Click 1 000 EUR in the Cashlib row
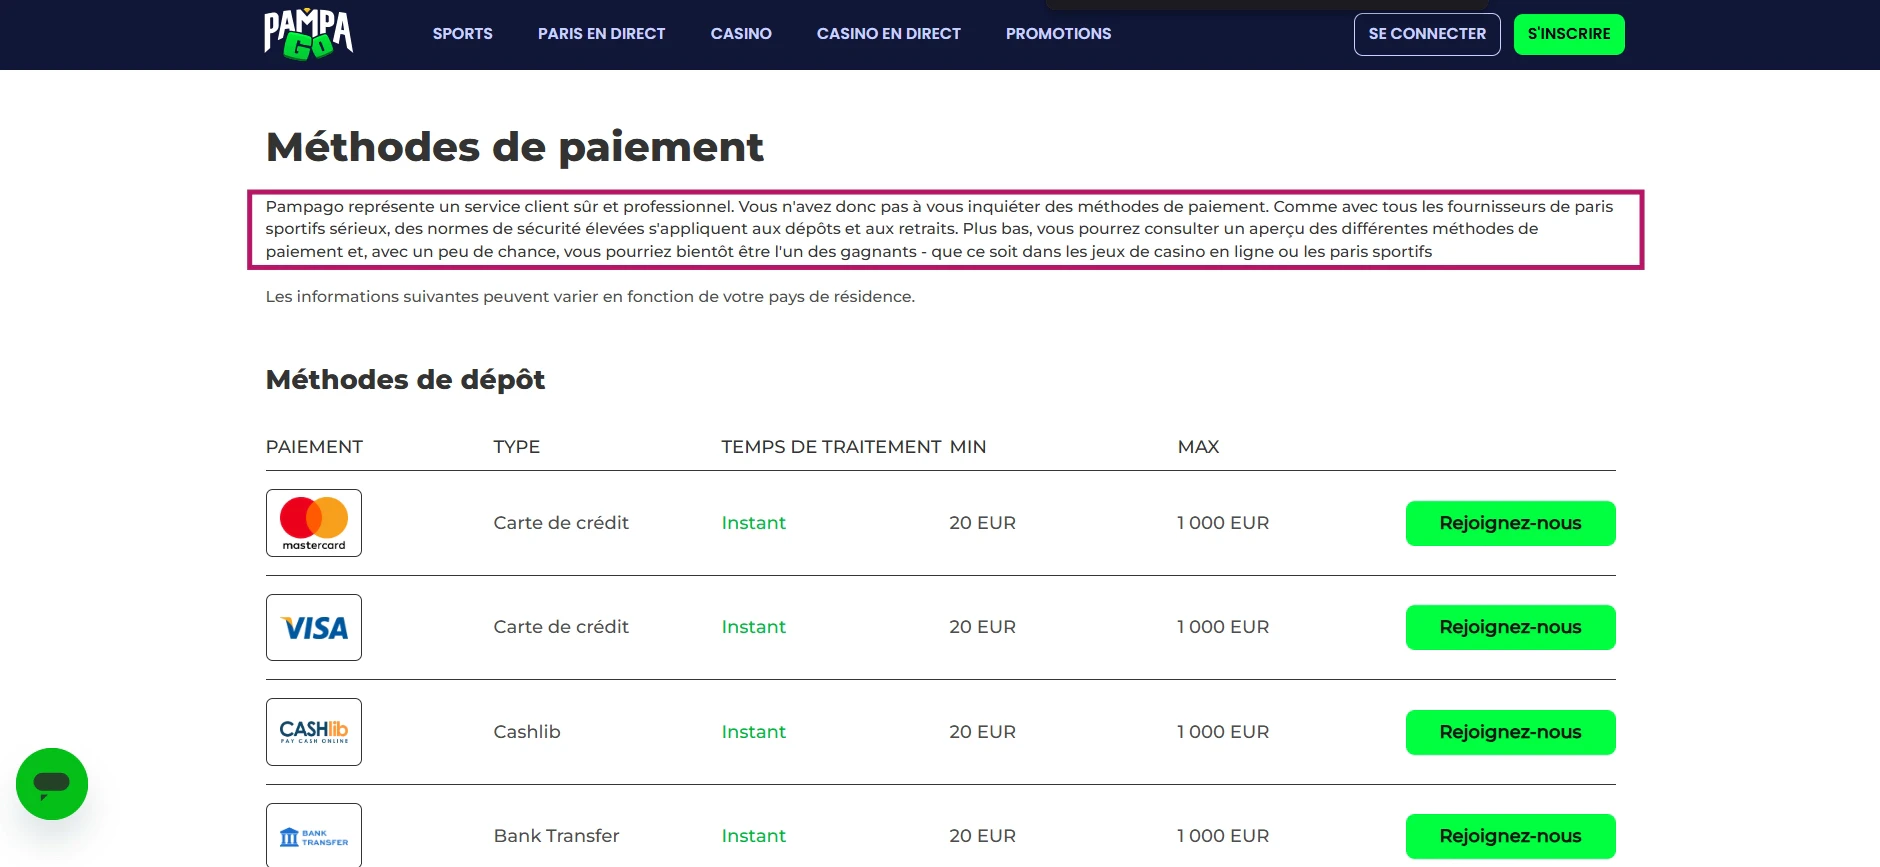This screenshot has width=1880, height=867. click(x=1223, y=732)
